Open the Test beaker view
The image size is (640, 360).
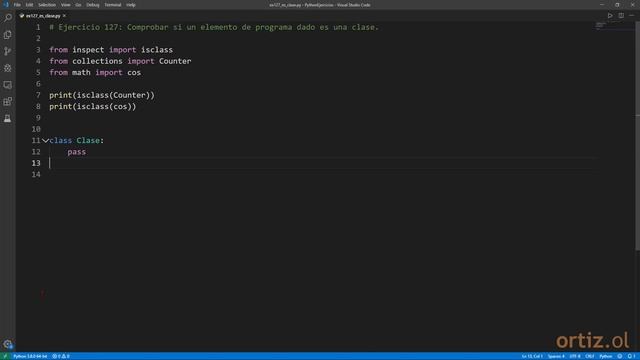tap(8, 118)
